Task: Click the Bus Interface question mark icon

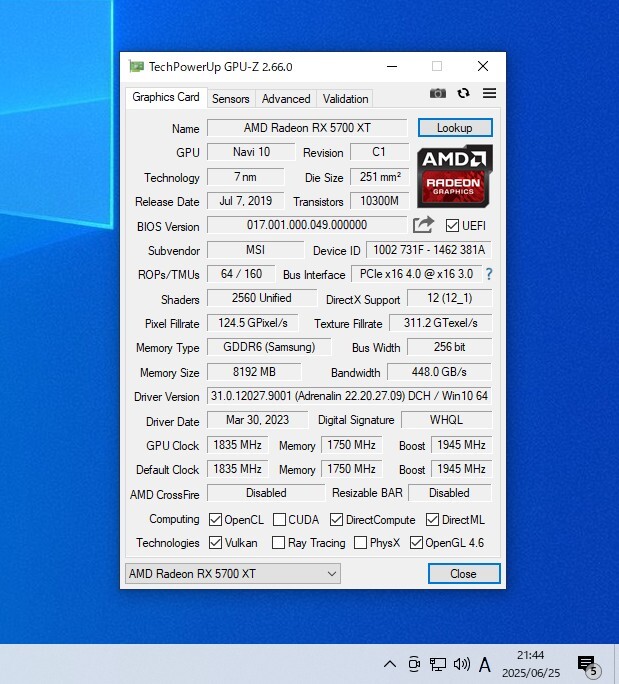Action: click(489, 274)
